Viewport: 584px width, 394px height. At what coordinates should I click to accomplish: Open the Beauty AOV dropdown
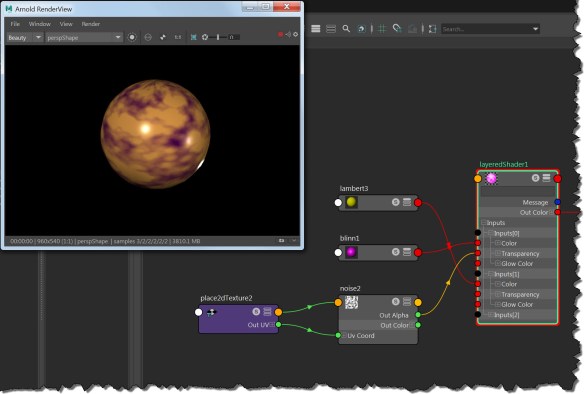click(25, 38)
